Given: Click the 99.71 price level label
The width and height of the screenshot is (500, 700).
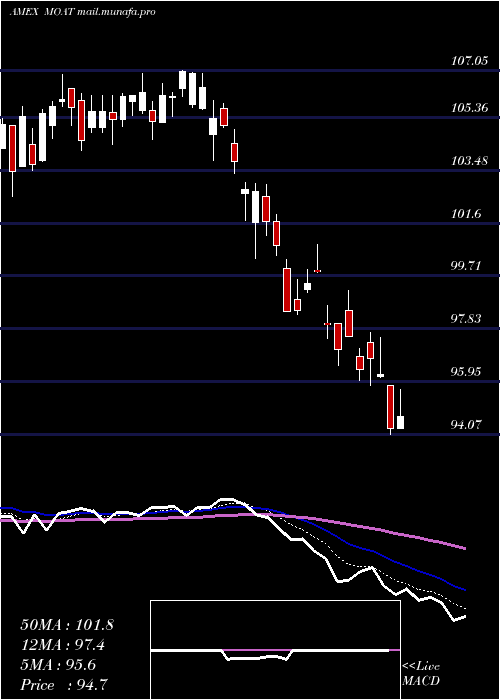Looking at the screenshot, I should [x=466, y=266].
